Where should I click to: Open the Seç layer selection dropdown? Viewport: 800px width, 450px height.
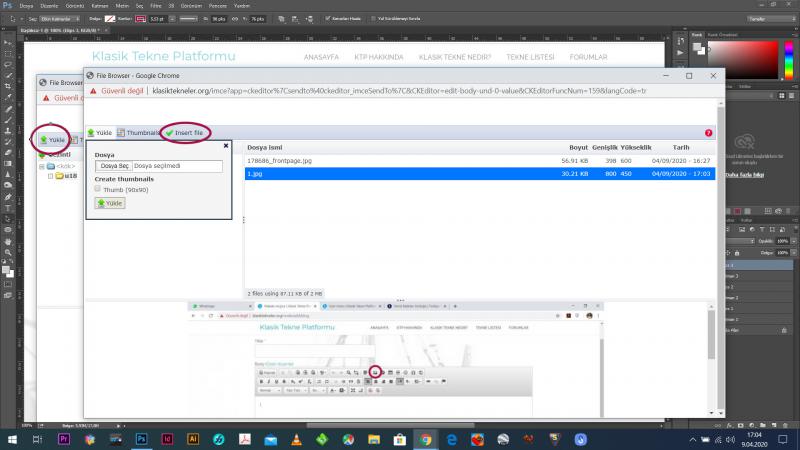coord(59,19)
